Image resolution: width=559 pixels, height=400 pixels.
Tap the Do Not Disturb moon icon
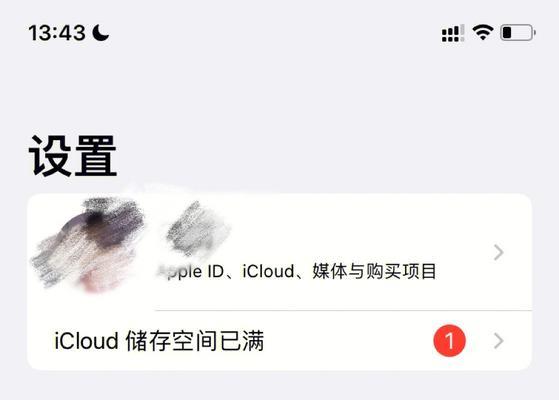101,33
